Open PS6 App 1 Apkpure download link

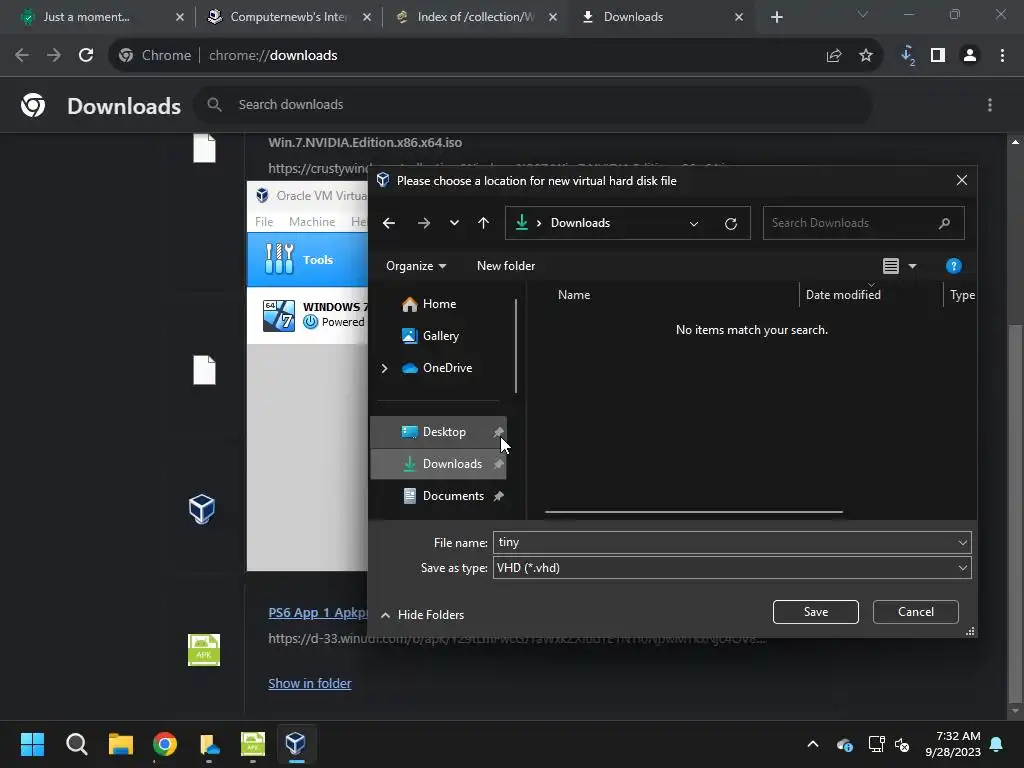[319, 613]
